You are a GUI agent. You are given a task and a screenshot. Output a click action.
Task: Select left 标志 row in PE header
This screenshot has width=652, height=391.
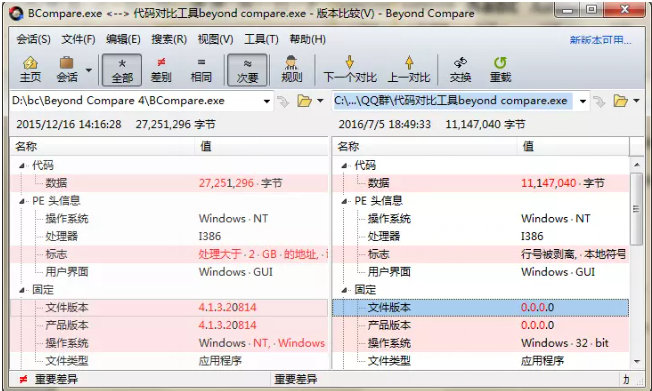tap(169, 254)
